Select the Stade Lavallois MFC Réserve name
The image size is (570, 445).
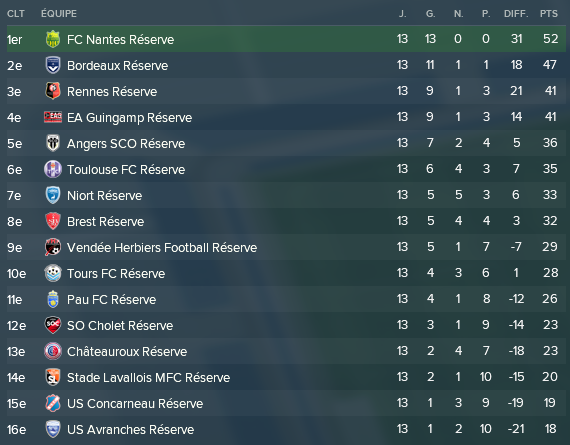pyautogui.click(x=148, y=377)
